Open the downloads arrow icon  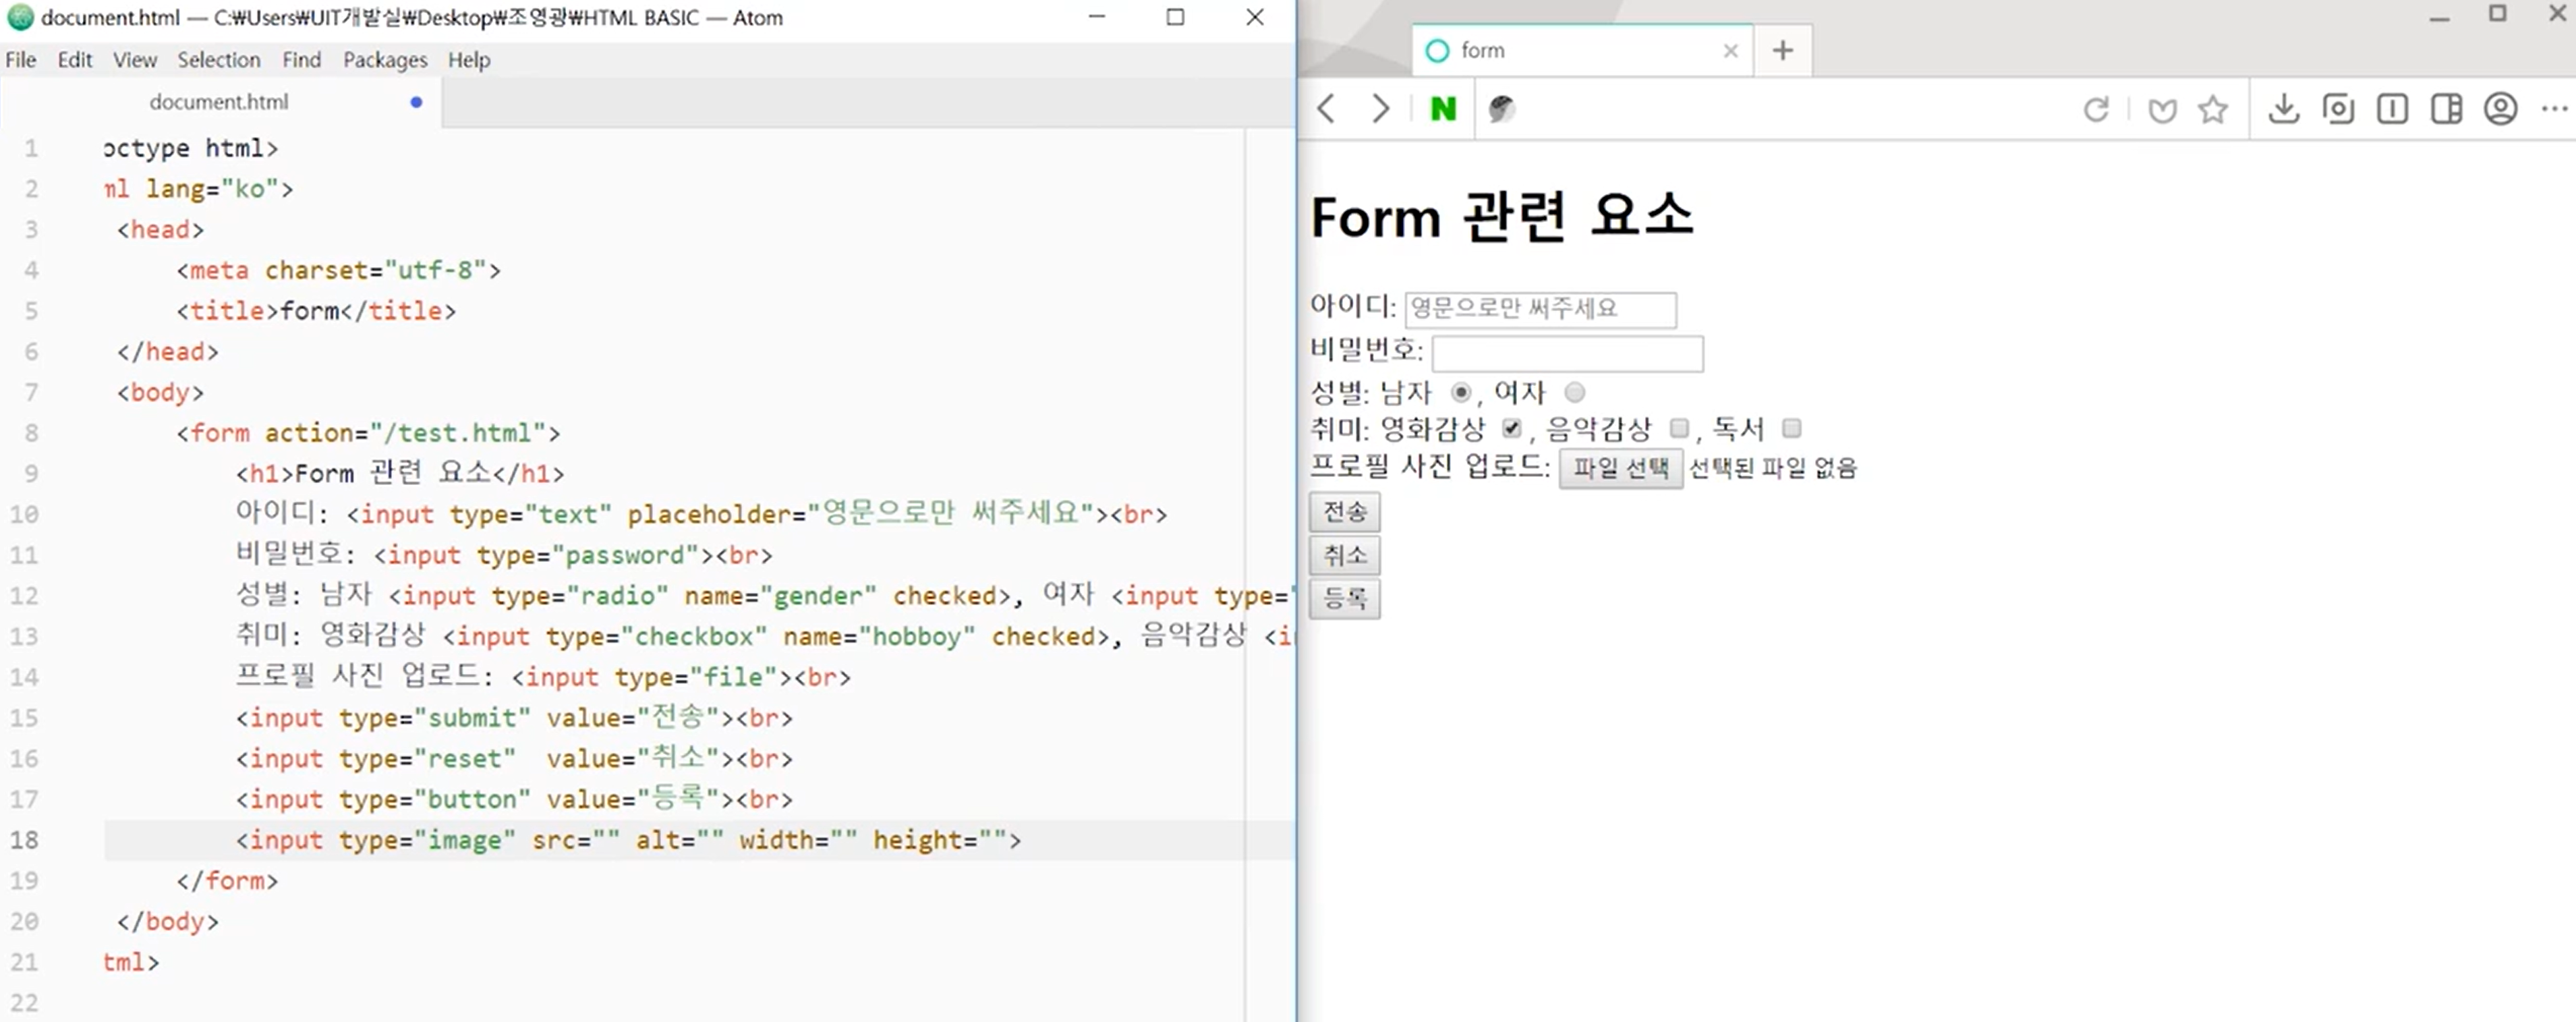coord(2283,108)
